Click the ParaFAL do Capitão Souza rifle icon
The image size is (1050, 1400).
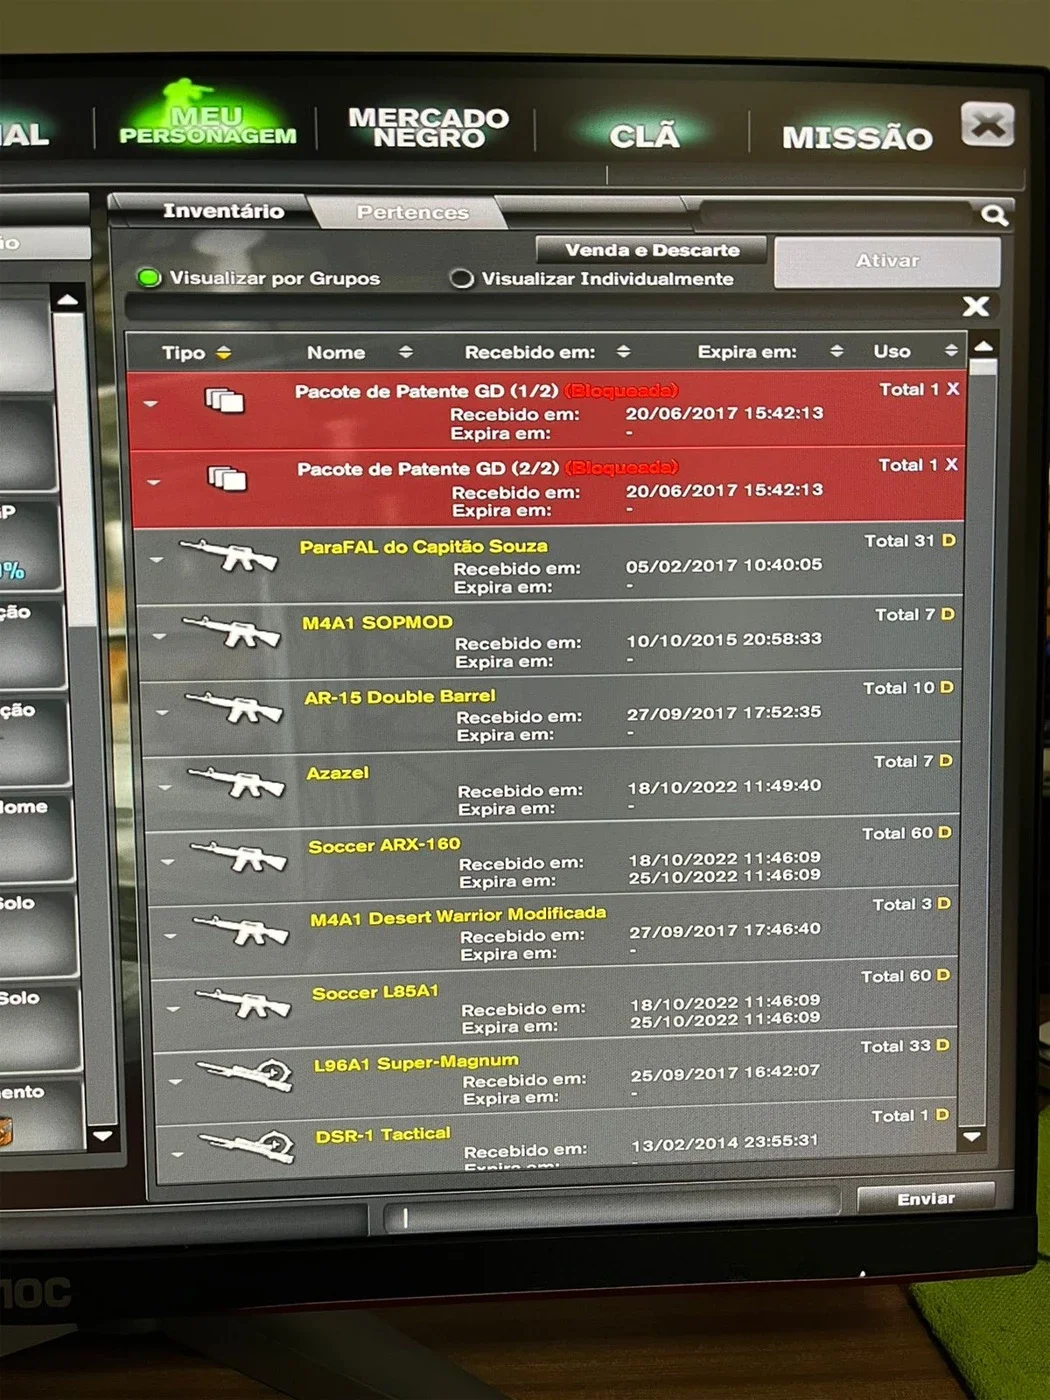(x=229, y=555)
